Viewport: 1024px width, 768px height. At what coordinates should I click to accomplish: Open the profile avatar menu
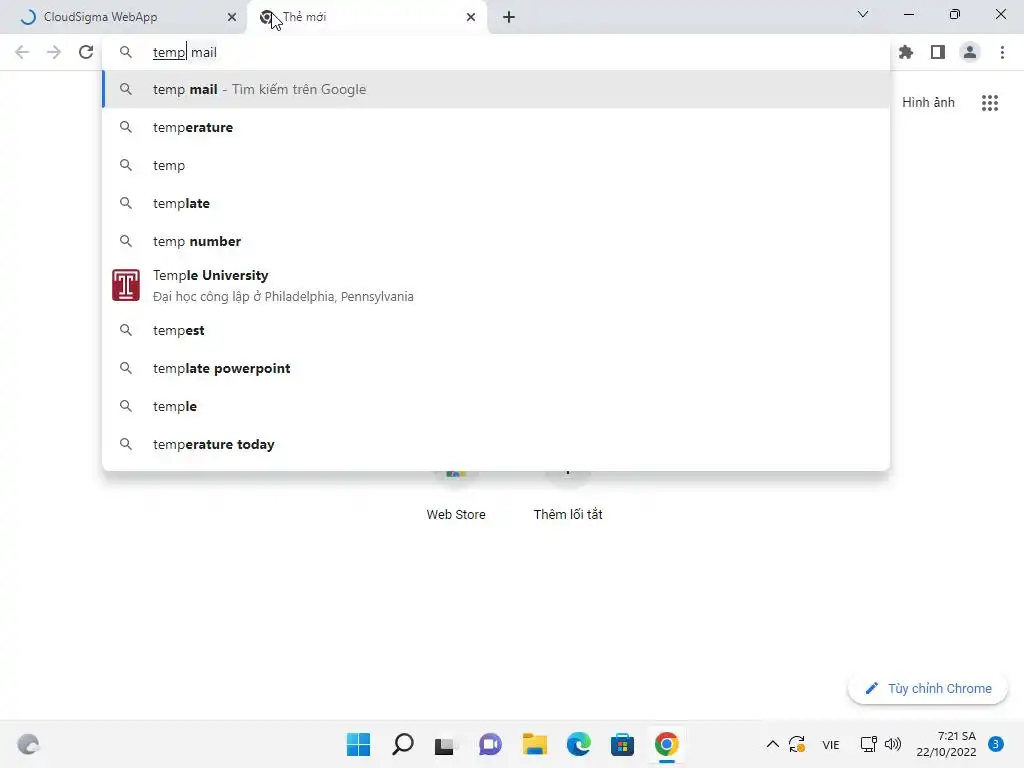click(970, 52)
